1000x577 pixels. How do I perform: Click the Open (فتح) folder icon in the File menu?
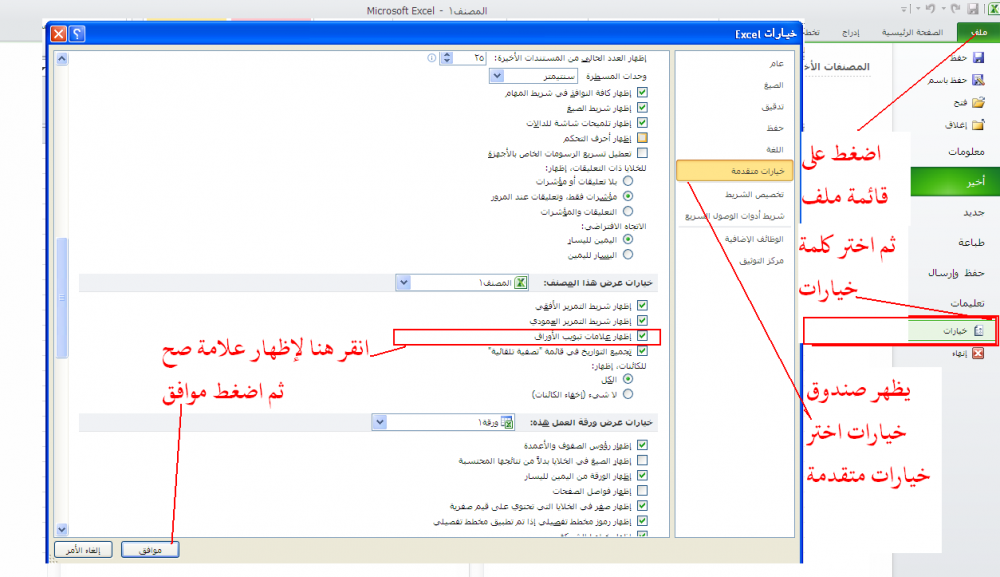(x=978, y=102)
